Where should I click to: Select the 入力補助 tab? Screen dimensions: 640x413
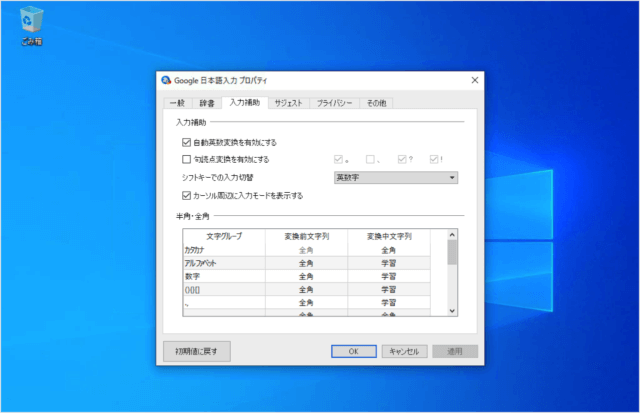(x=245, y=102)
